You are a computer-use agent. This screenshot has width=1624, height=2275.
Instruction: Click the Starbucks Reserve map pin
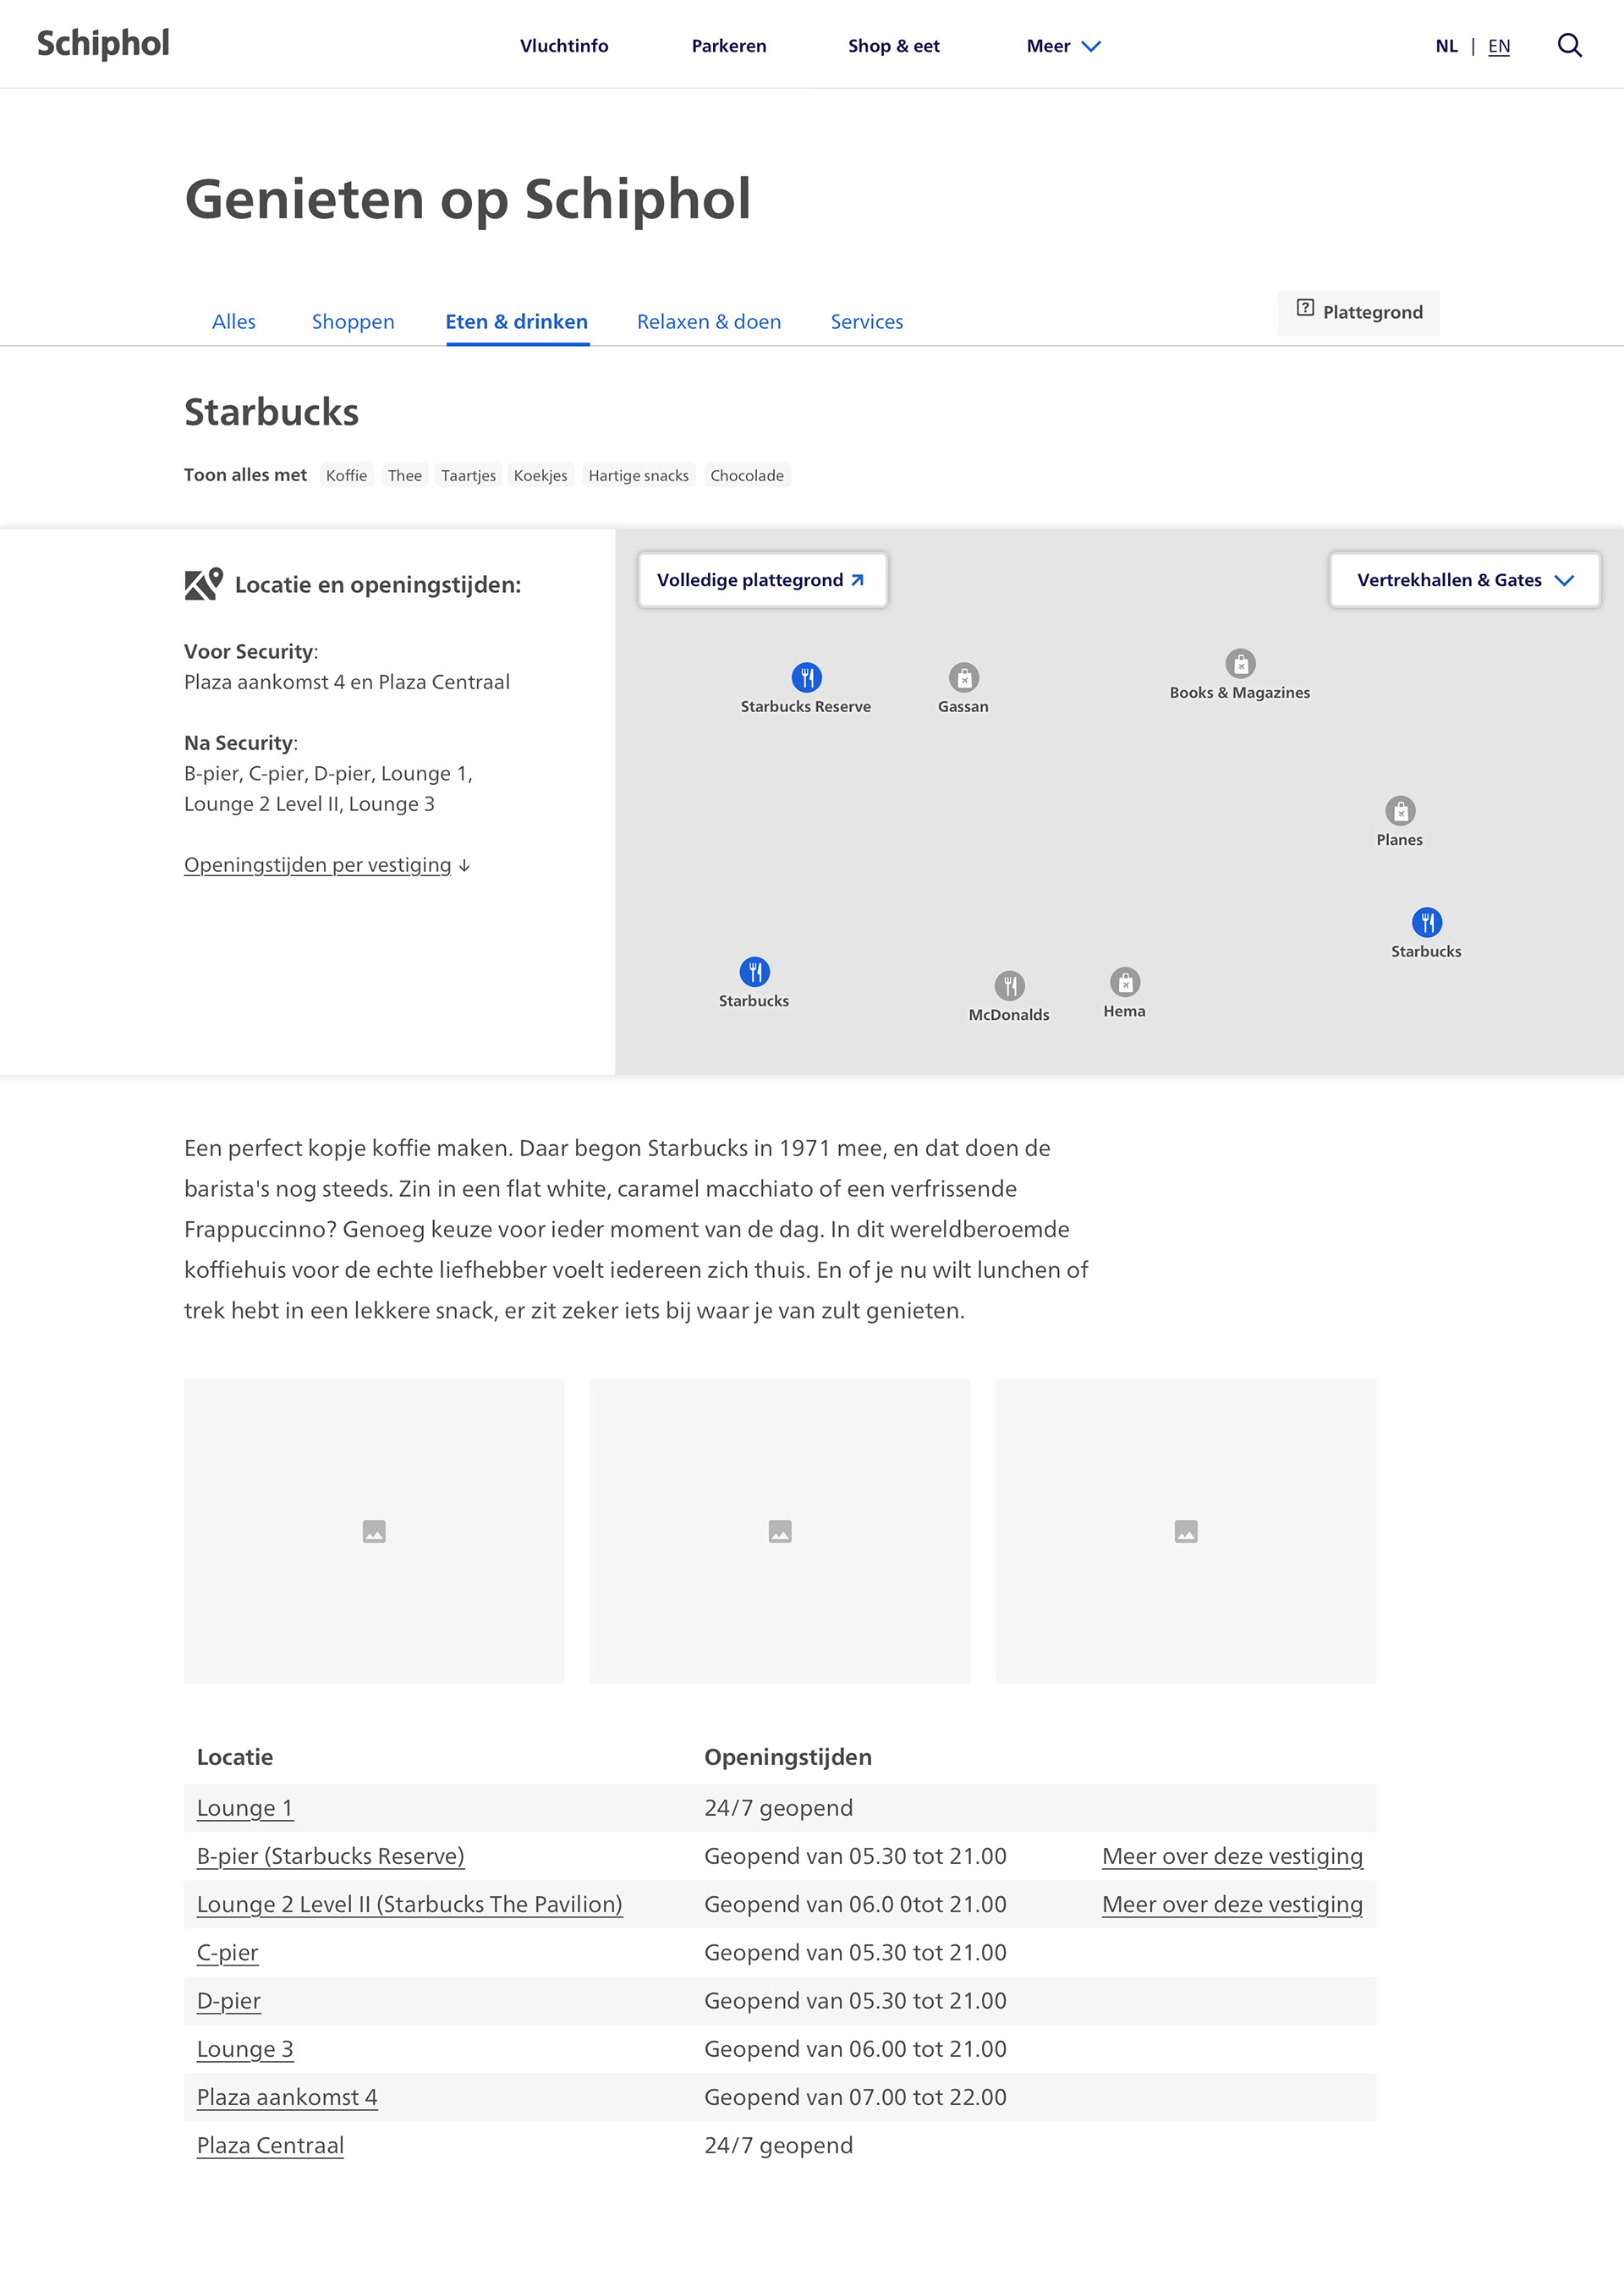(x=806, y=677)
